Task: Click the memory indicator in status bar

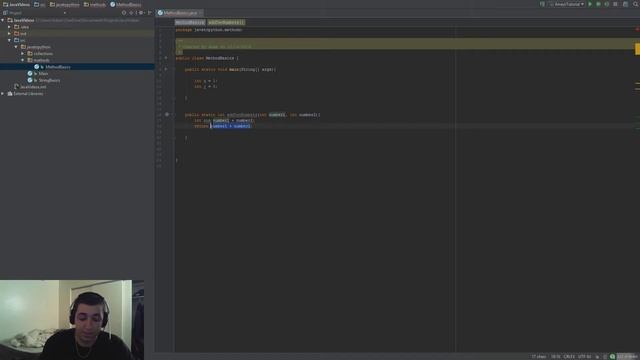Action: 627,357
